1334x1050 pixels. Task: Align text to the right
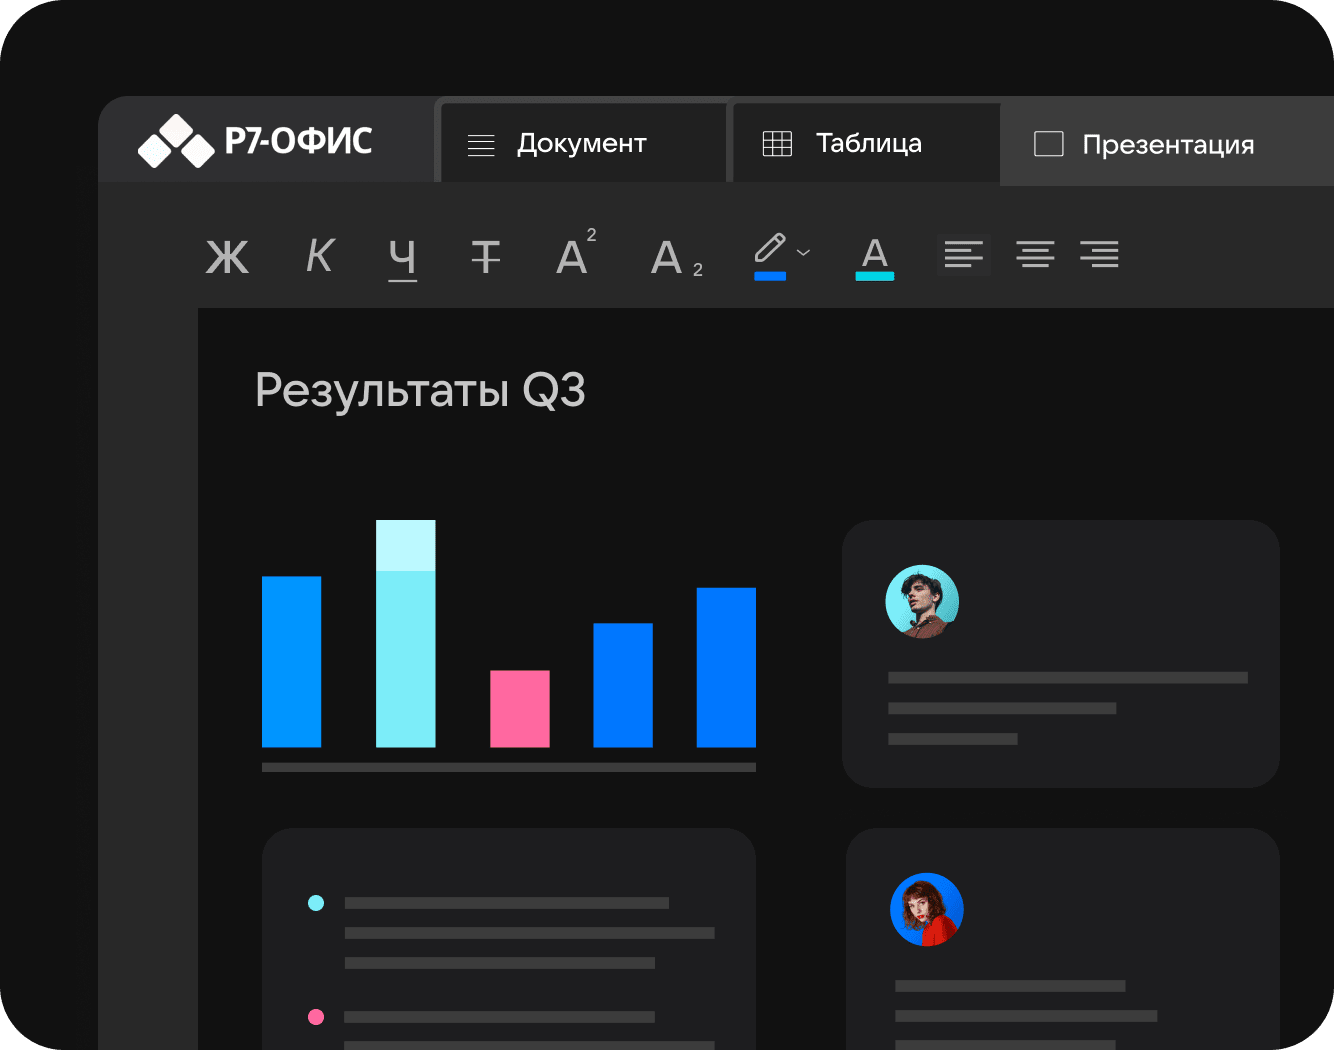click(1099, 255)
